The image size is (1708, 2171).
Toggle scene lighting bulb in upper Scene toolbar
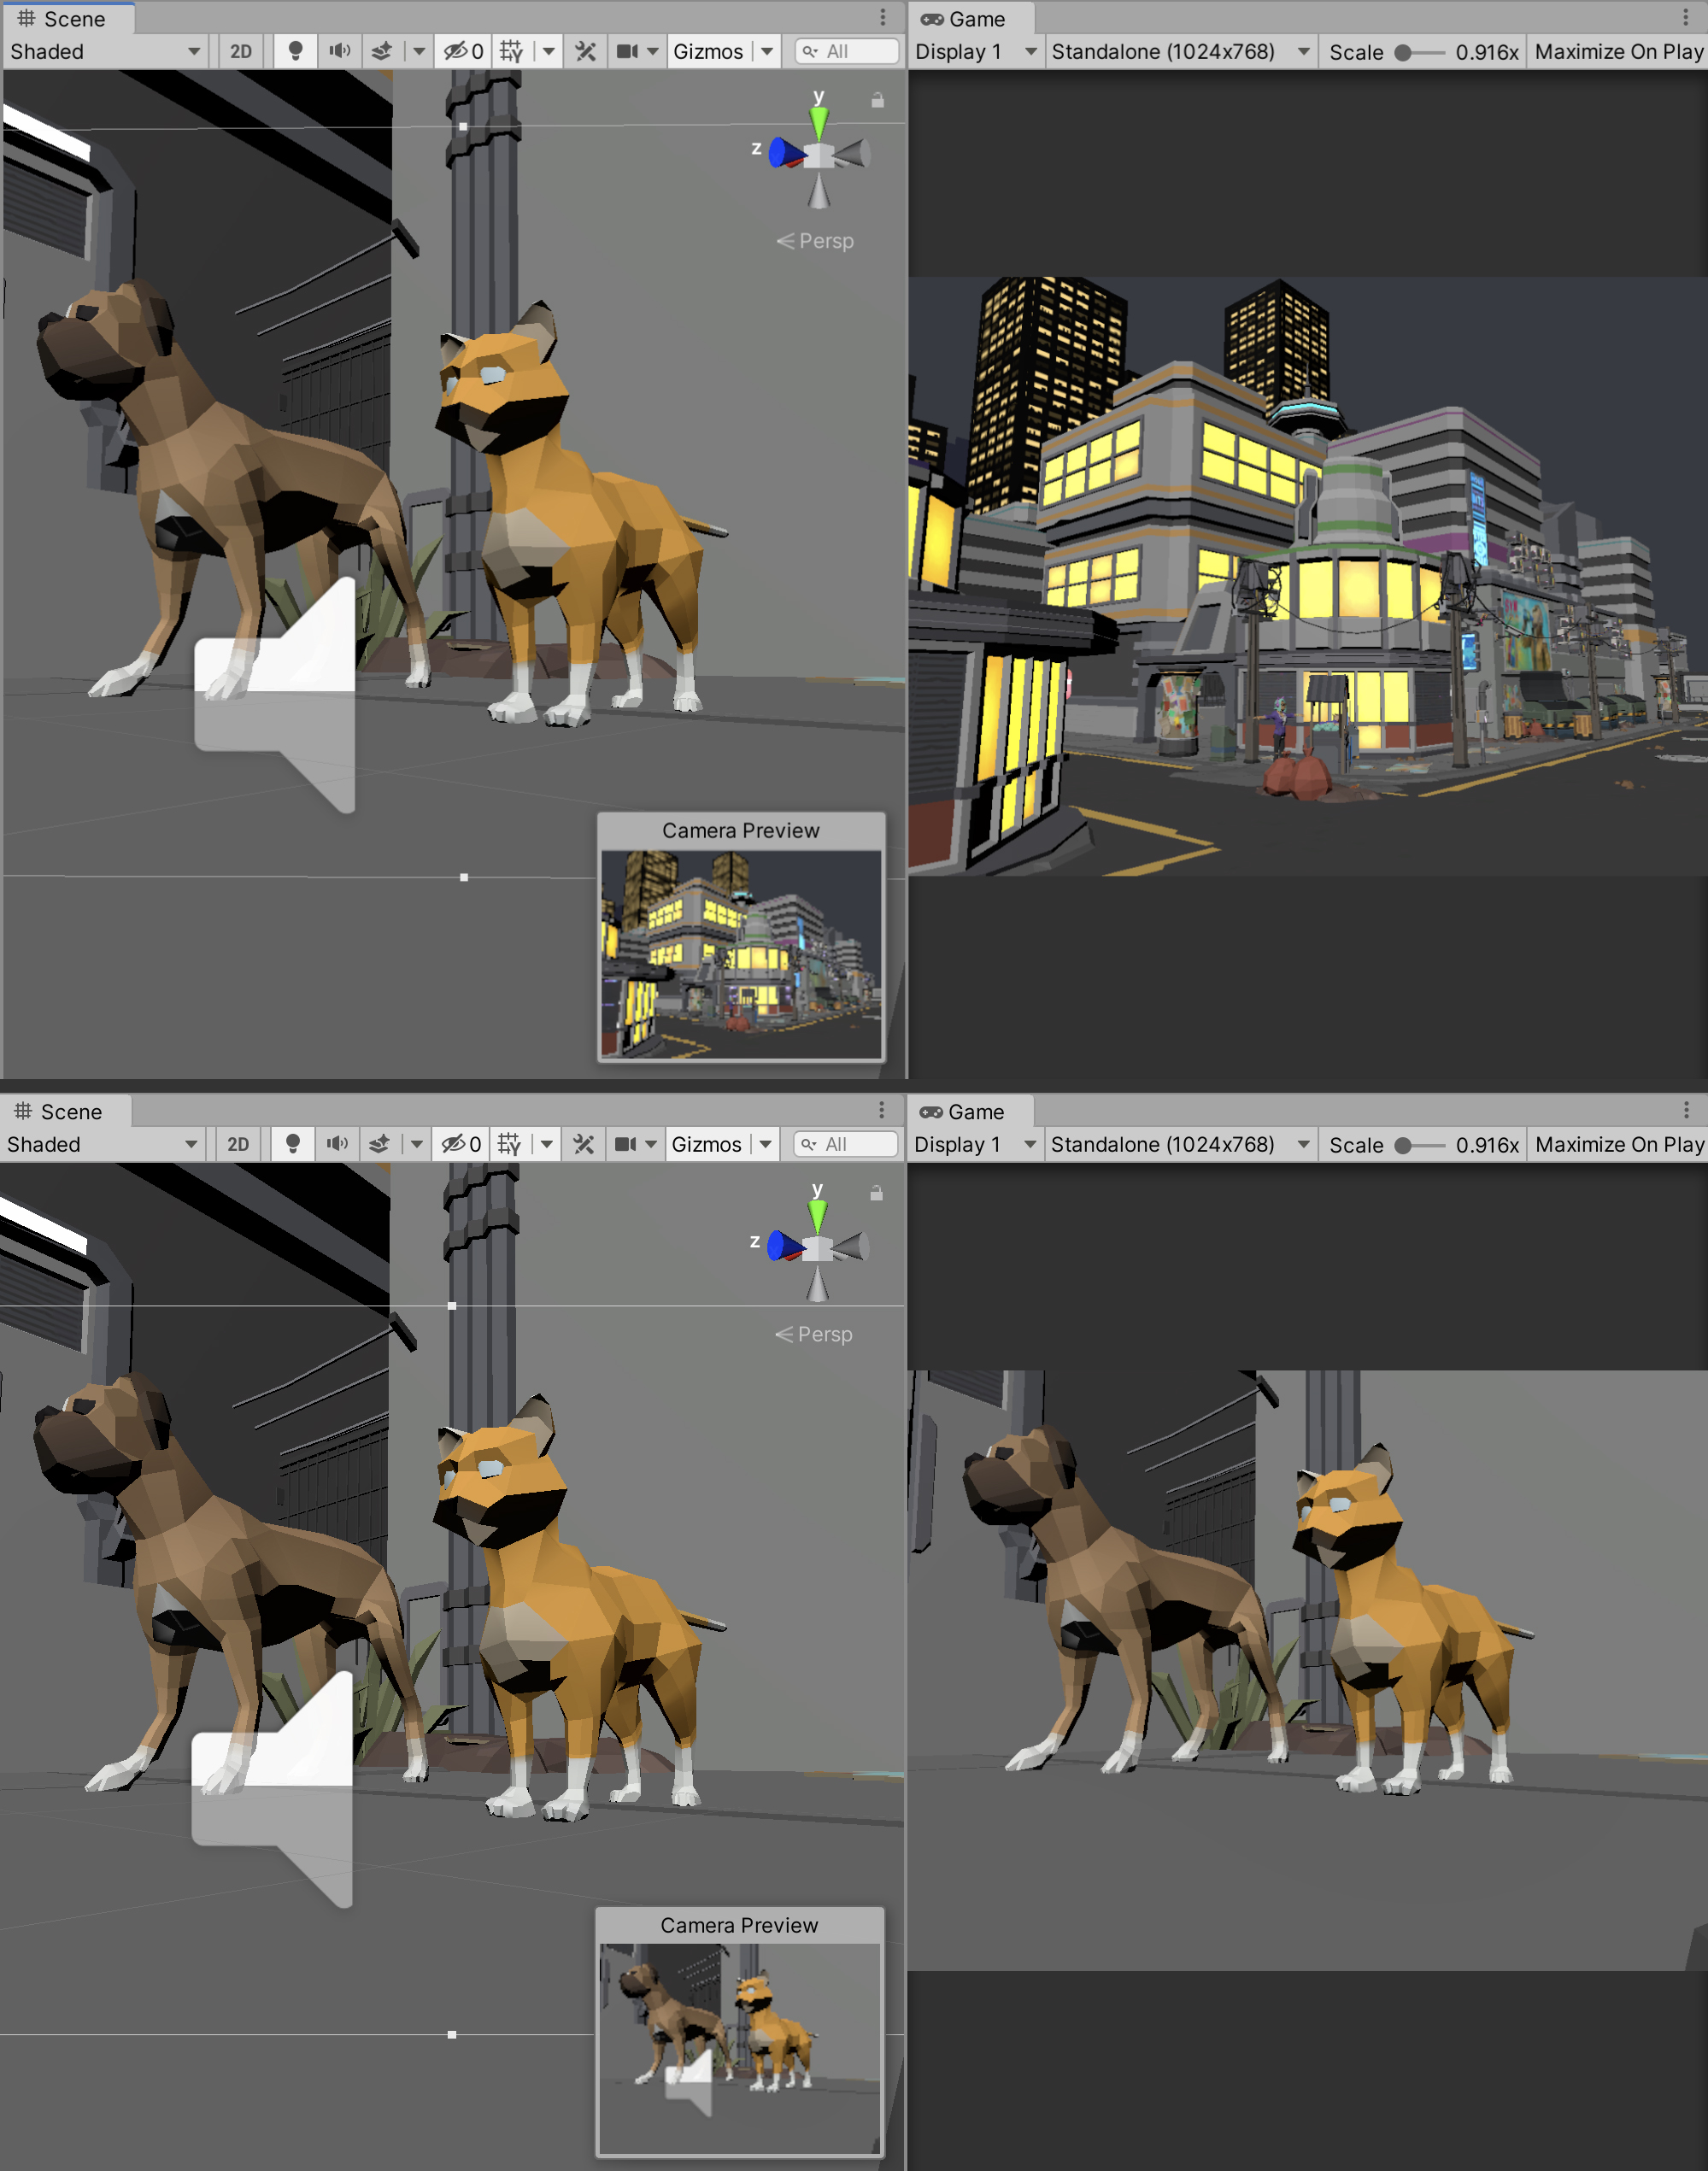coord(295,51)
